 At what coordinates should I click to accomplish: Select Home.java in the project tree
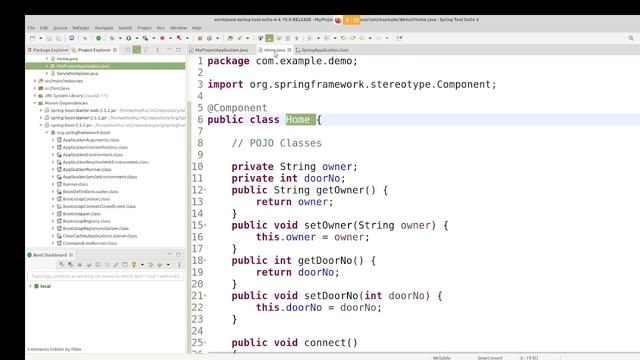click(x=67, y=59)
